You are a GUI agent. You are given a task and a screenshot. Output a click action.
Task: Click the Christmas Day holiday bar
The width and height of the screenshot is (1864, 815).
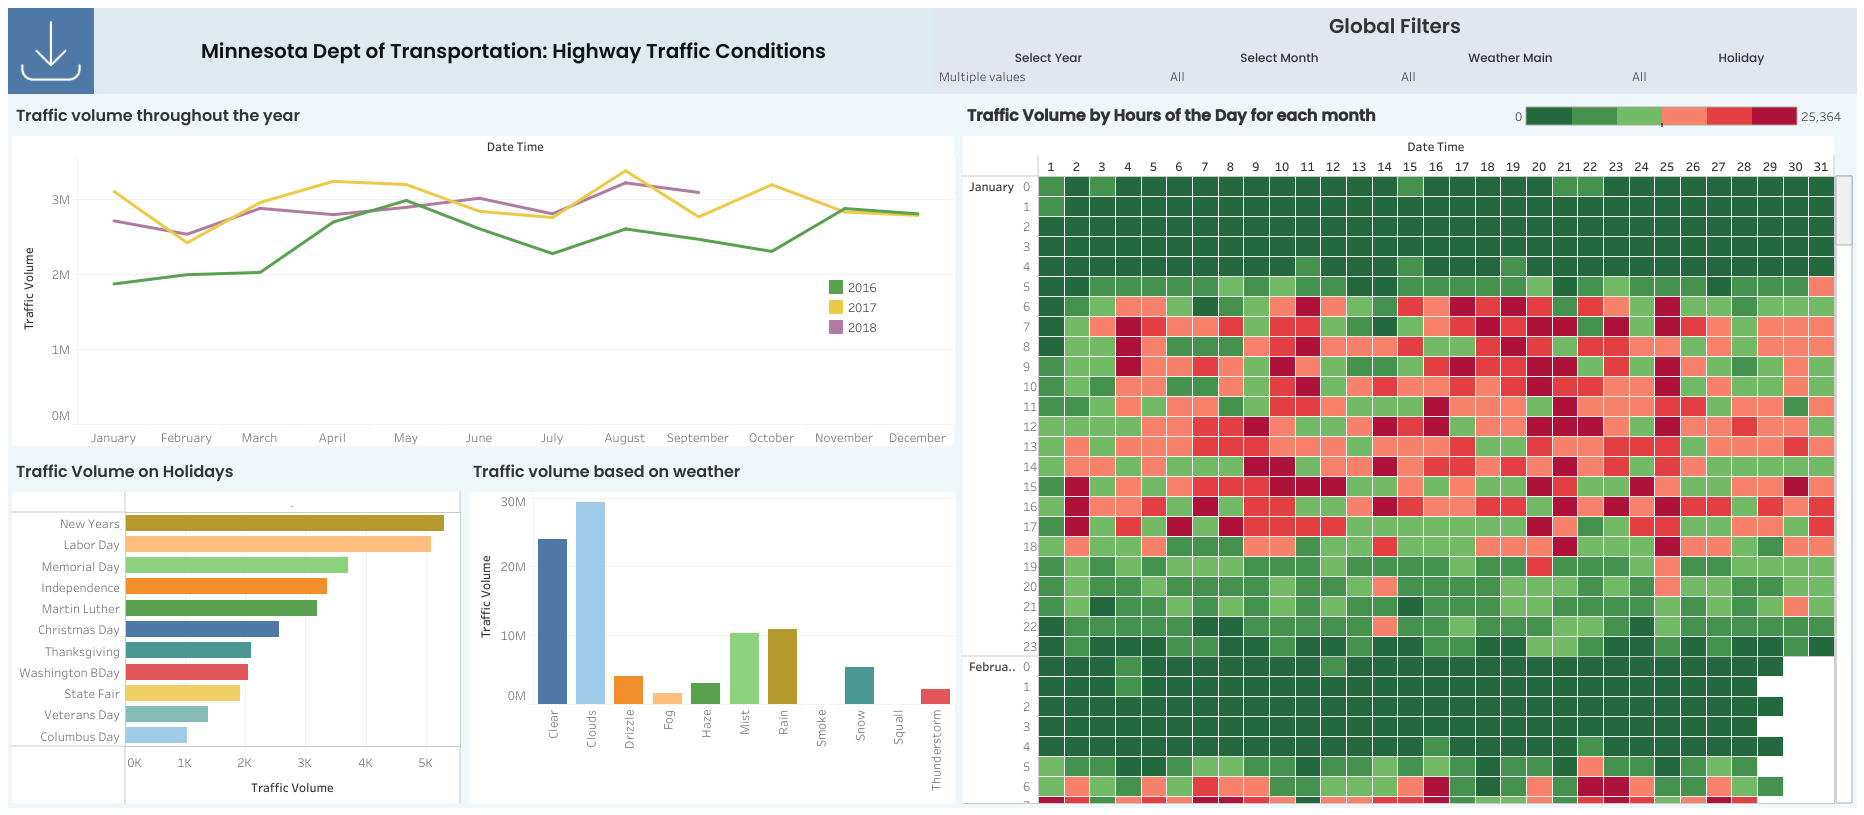(x=202, y=629)
